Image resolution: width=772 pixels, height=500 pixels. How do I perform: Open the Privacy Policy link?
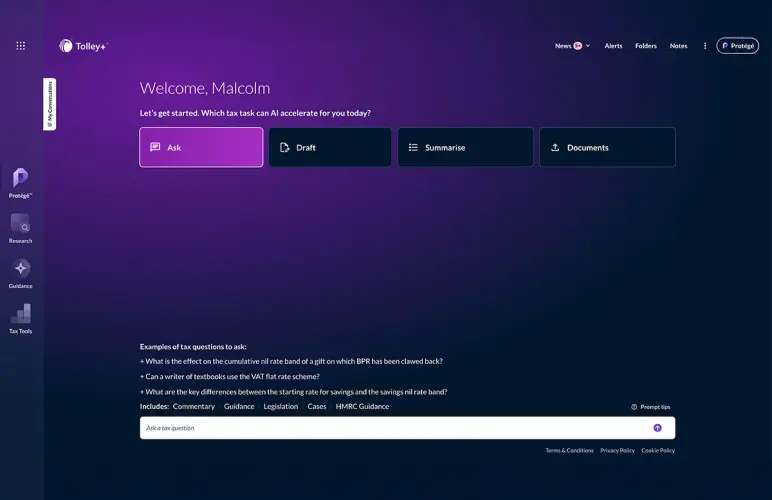[x=617, y=451]
